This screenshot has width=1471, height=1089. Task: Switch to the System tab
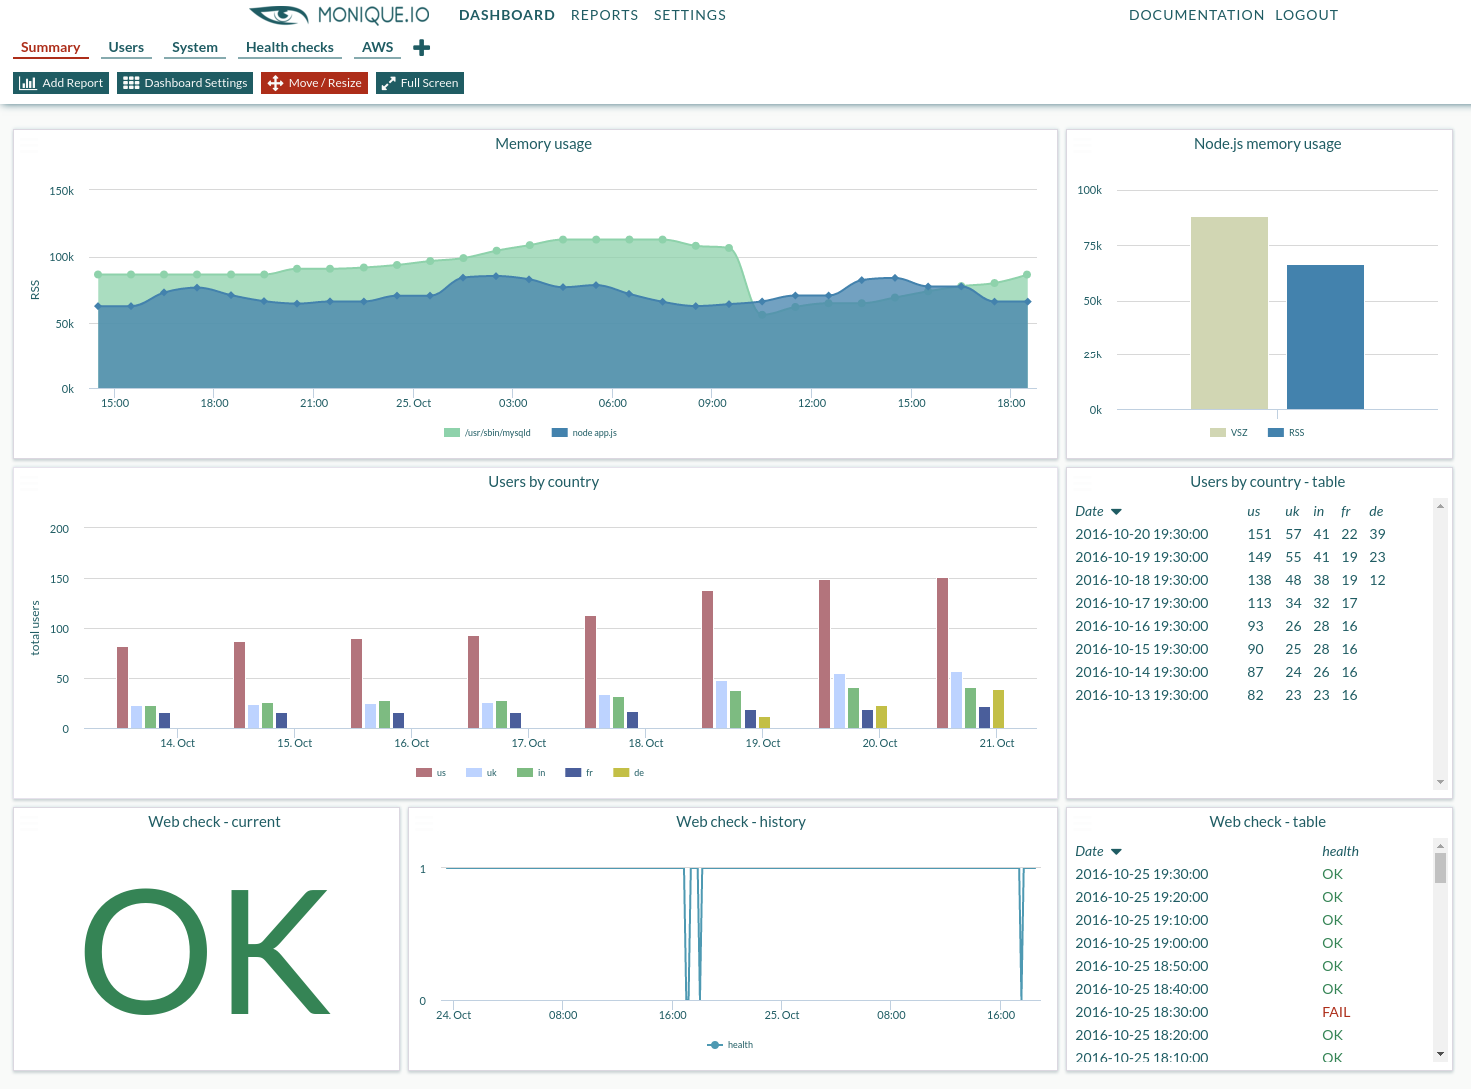click(x=195, y=47)
